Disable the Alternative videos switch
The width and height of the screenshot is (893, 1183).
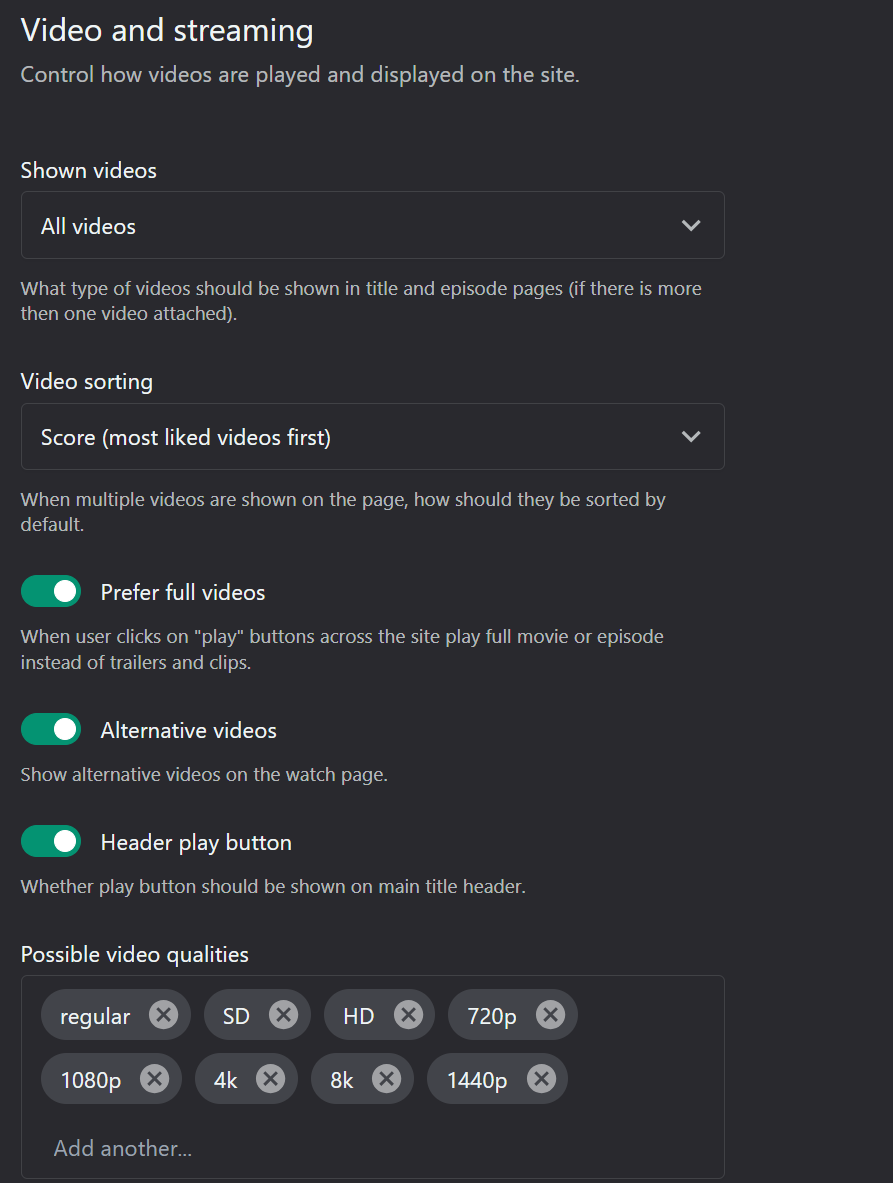tap(51, 730)
